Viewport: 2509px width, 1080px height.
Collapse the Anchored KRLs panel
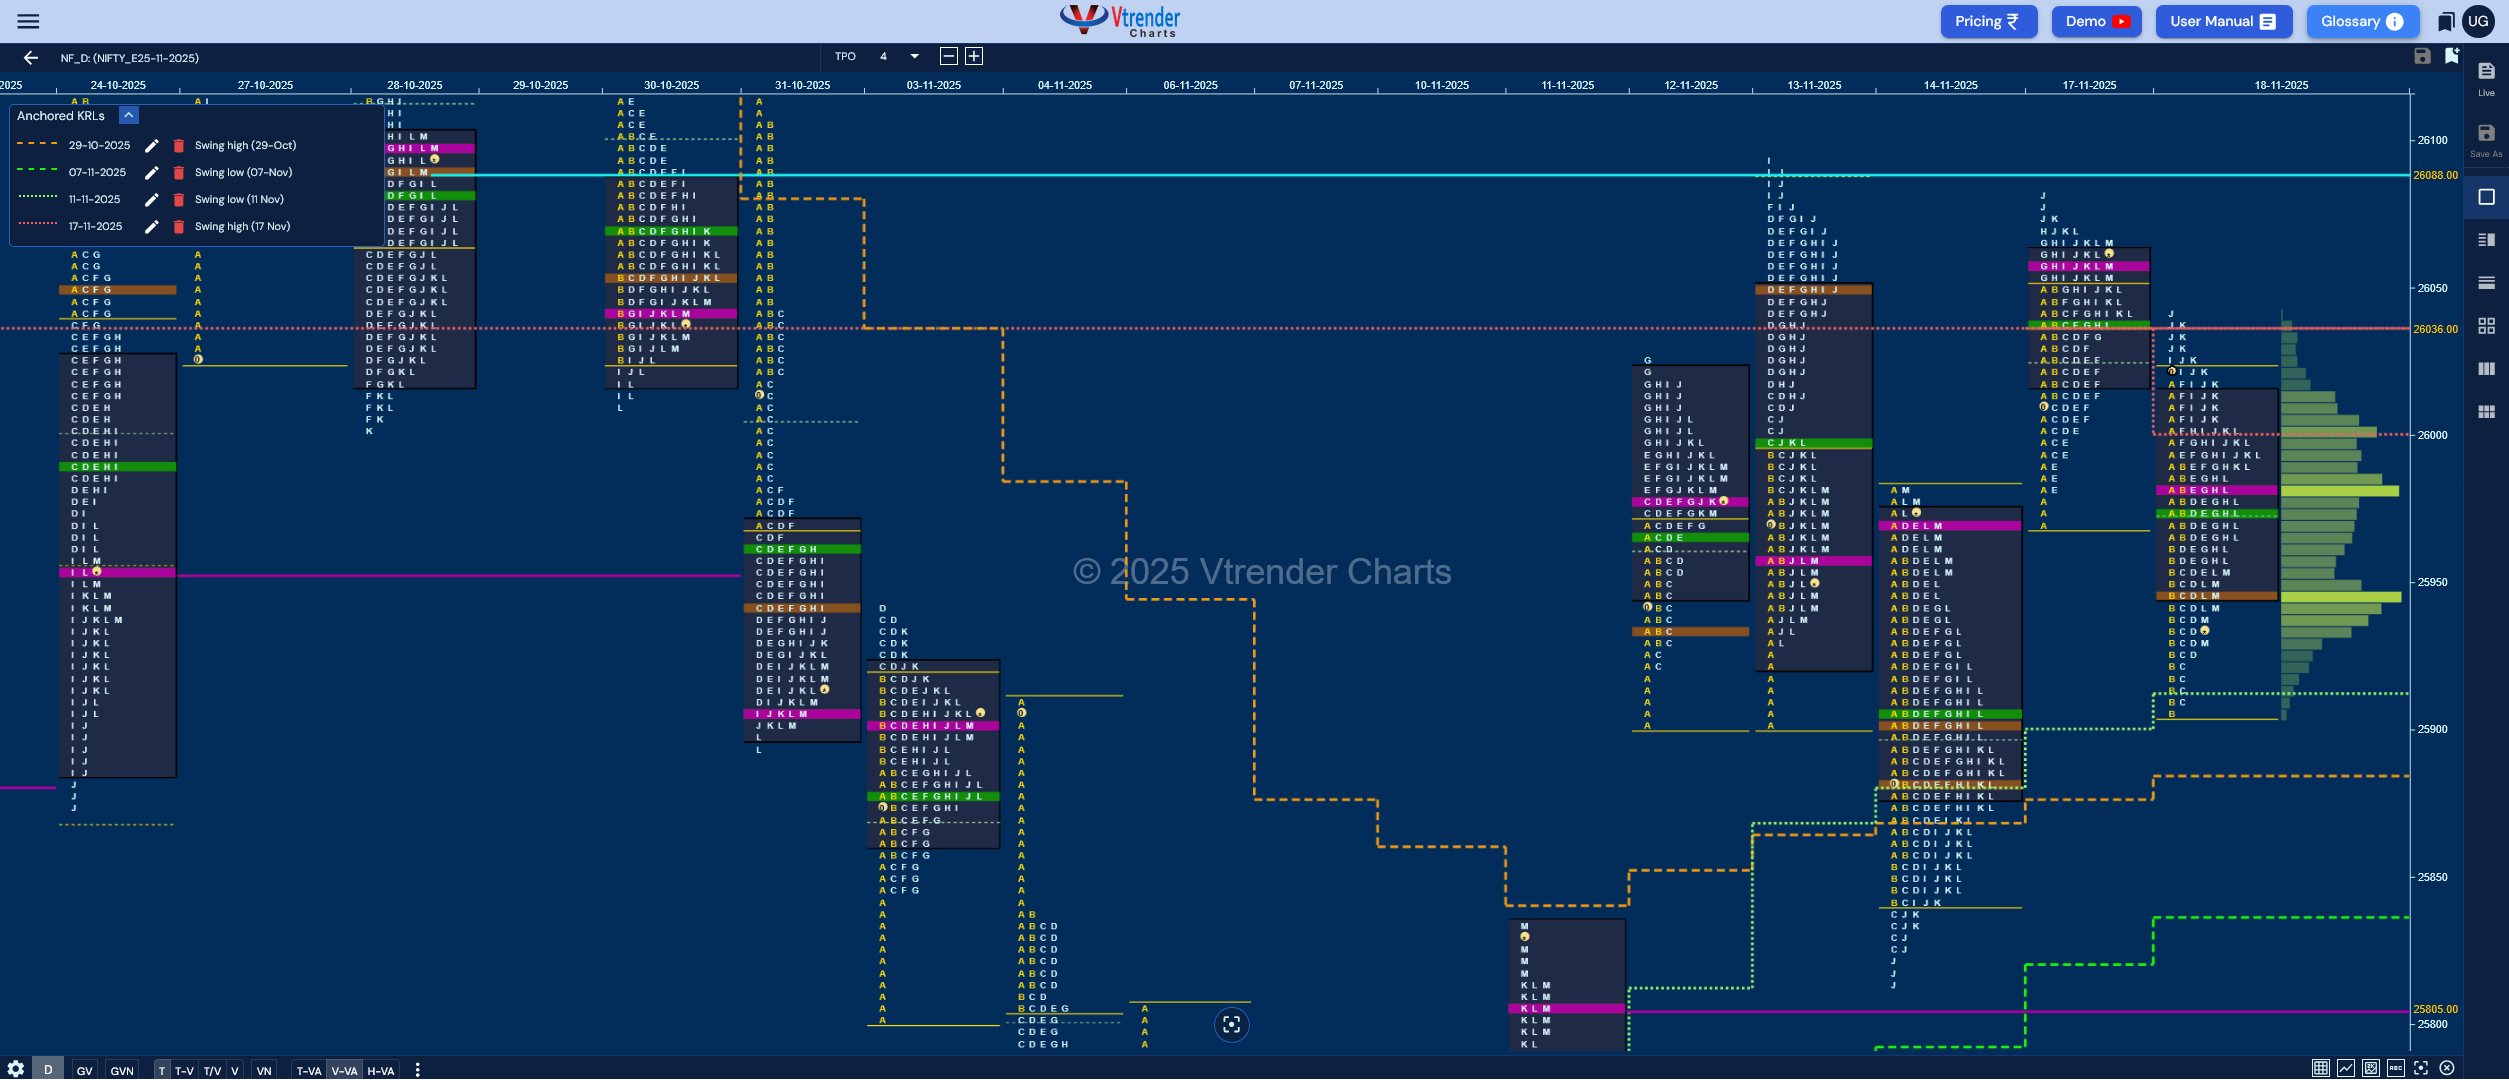(129, 116)
